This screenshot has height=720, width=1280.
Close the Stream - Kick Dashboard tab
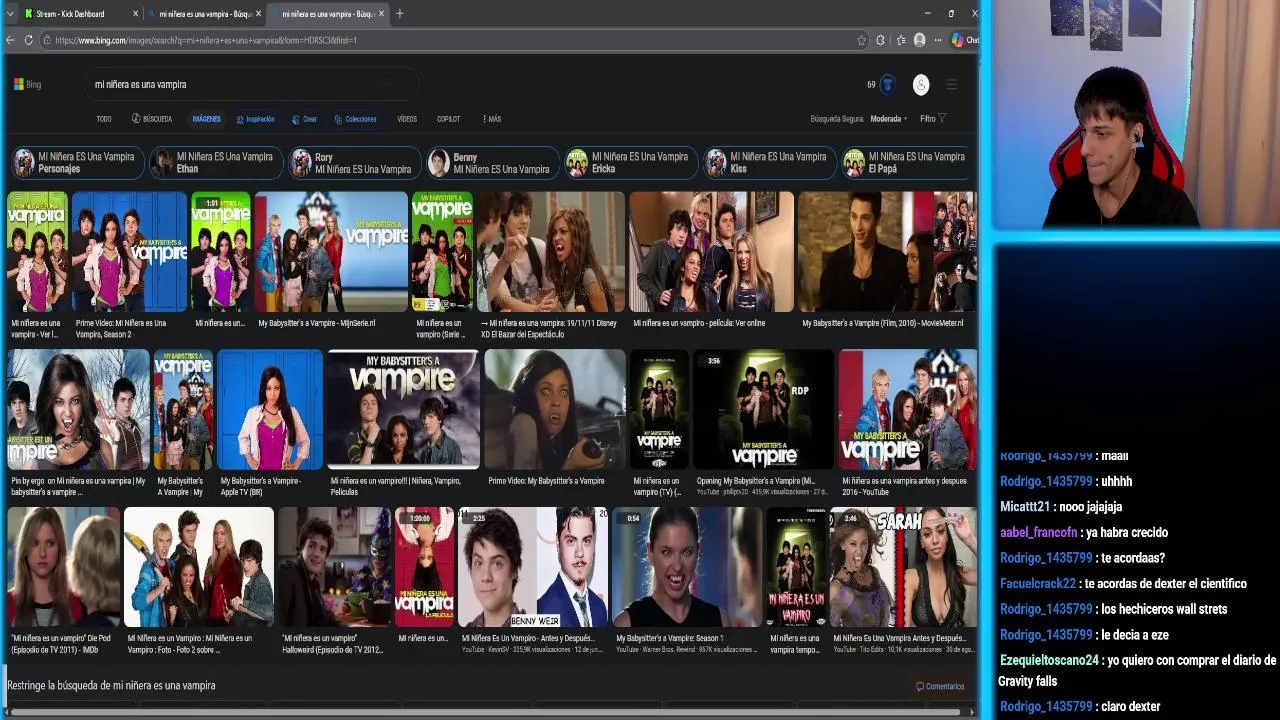click(135, 14)
